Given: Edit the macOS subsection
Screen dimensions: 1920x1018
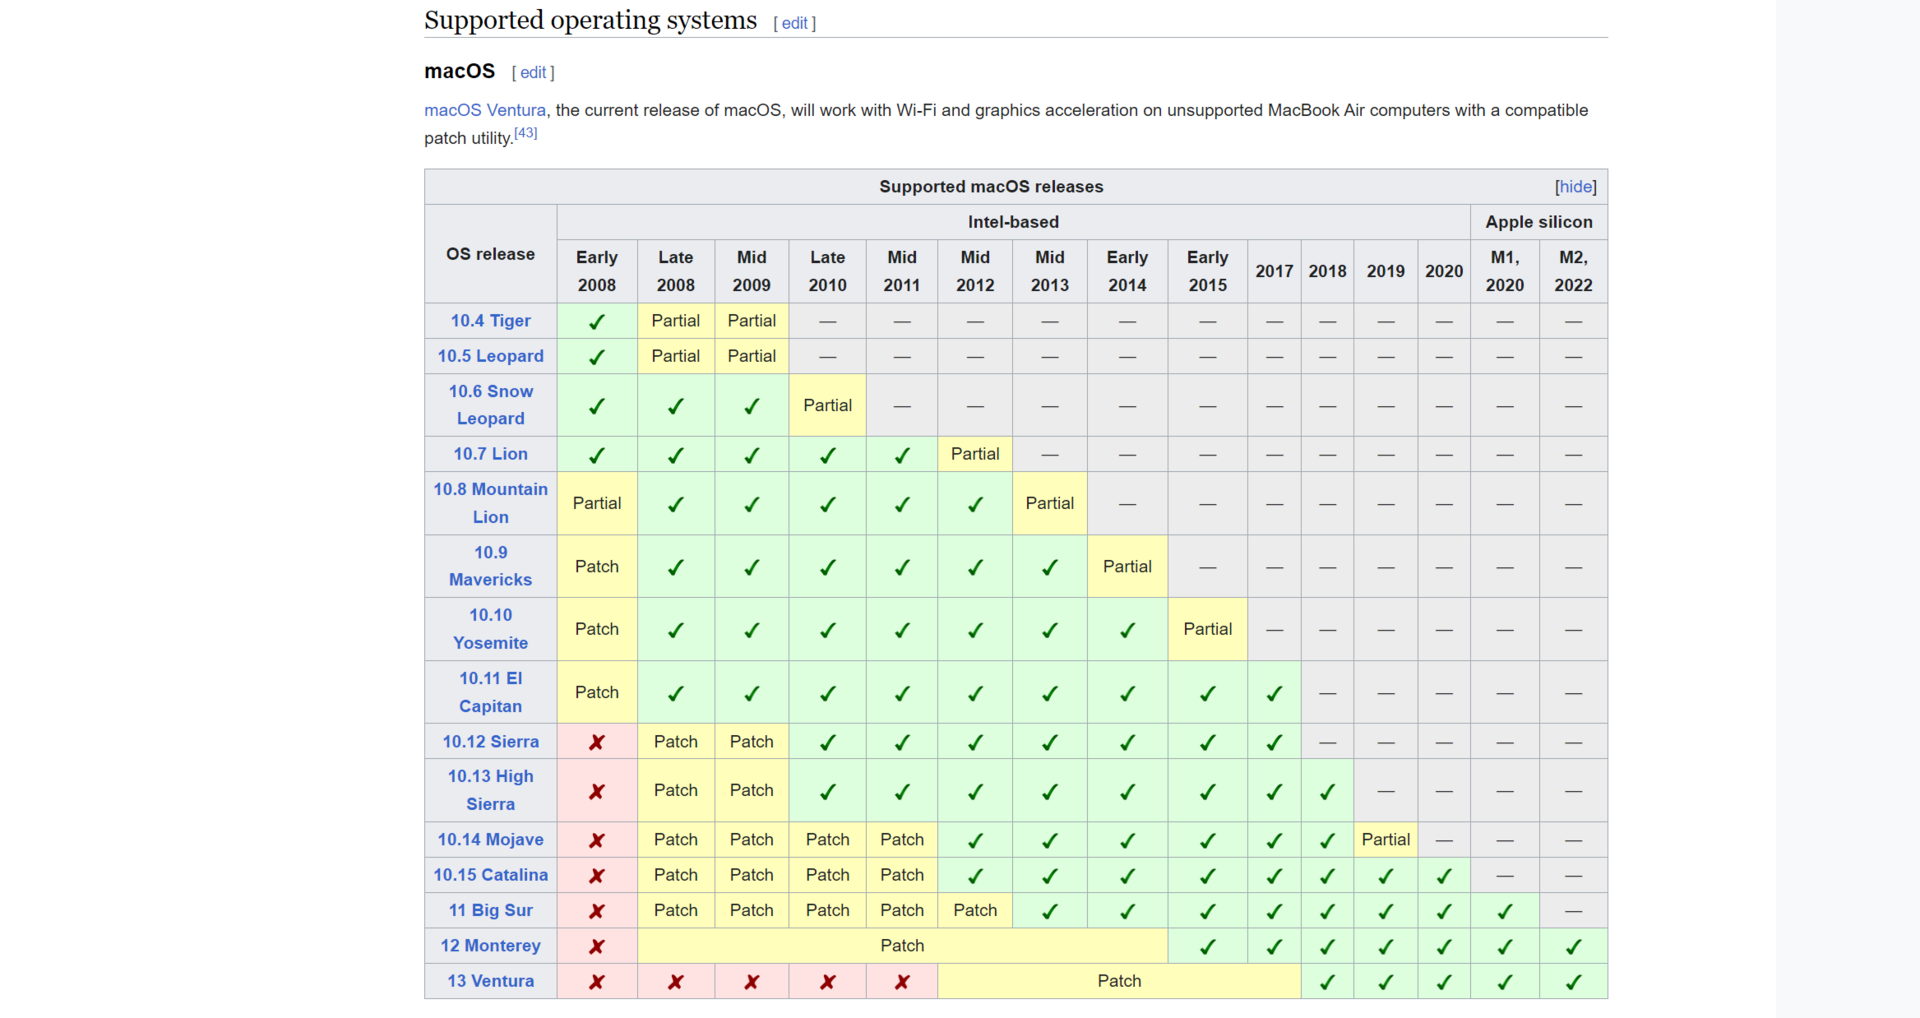Looking at the screenshot, I should [533, 73].
